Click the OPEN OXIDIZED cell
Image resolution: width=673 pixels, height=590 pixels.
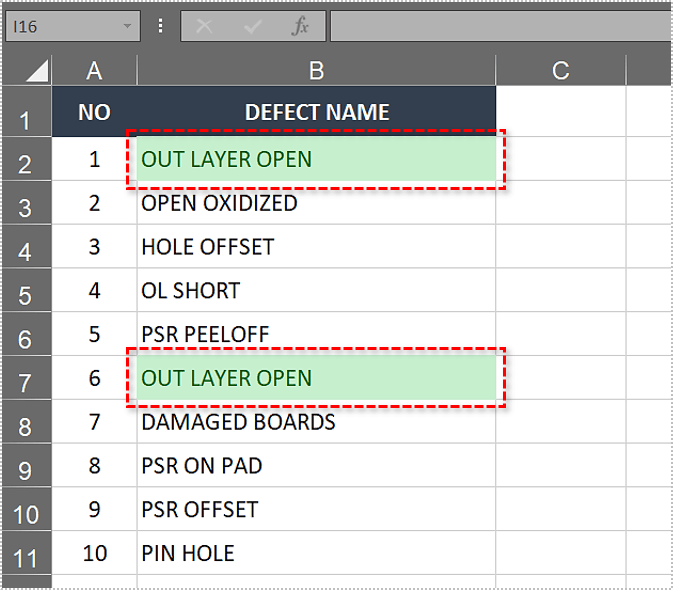(316, 203)
